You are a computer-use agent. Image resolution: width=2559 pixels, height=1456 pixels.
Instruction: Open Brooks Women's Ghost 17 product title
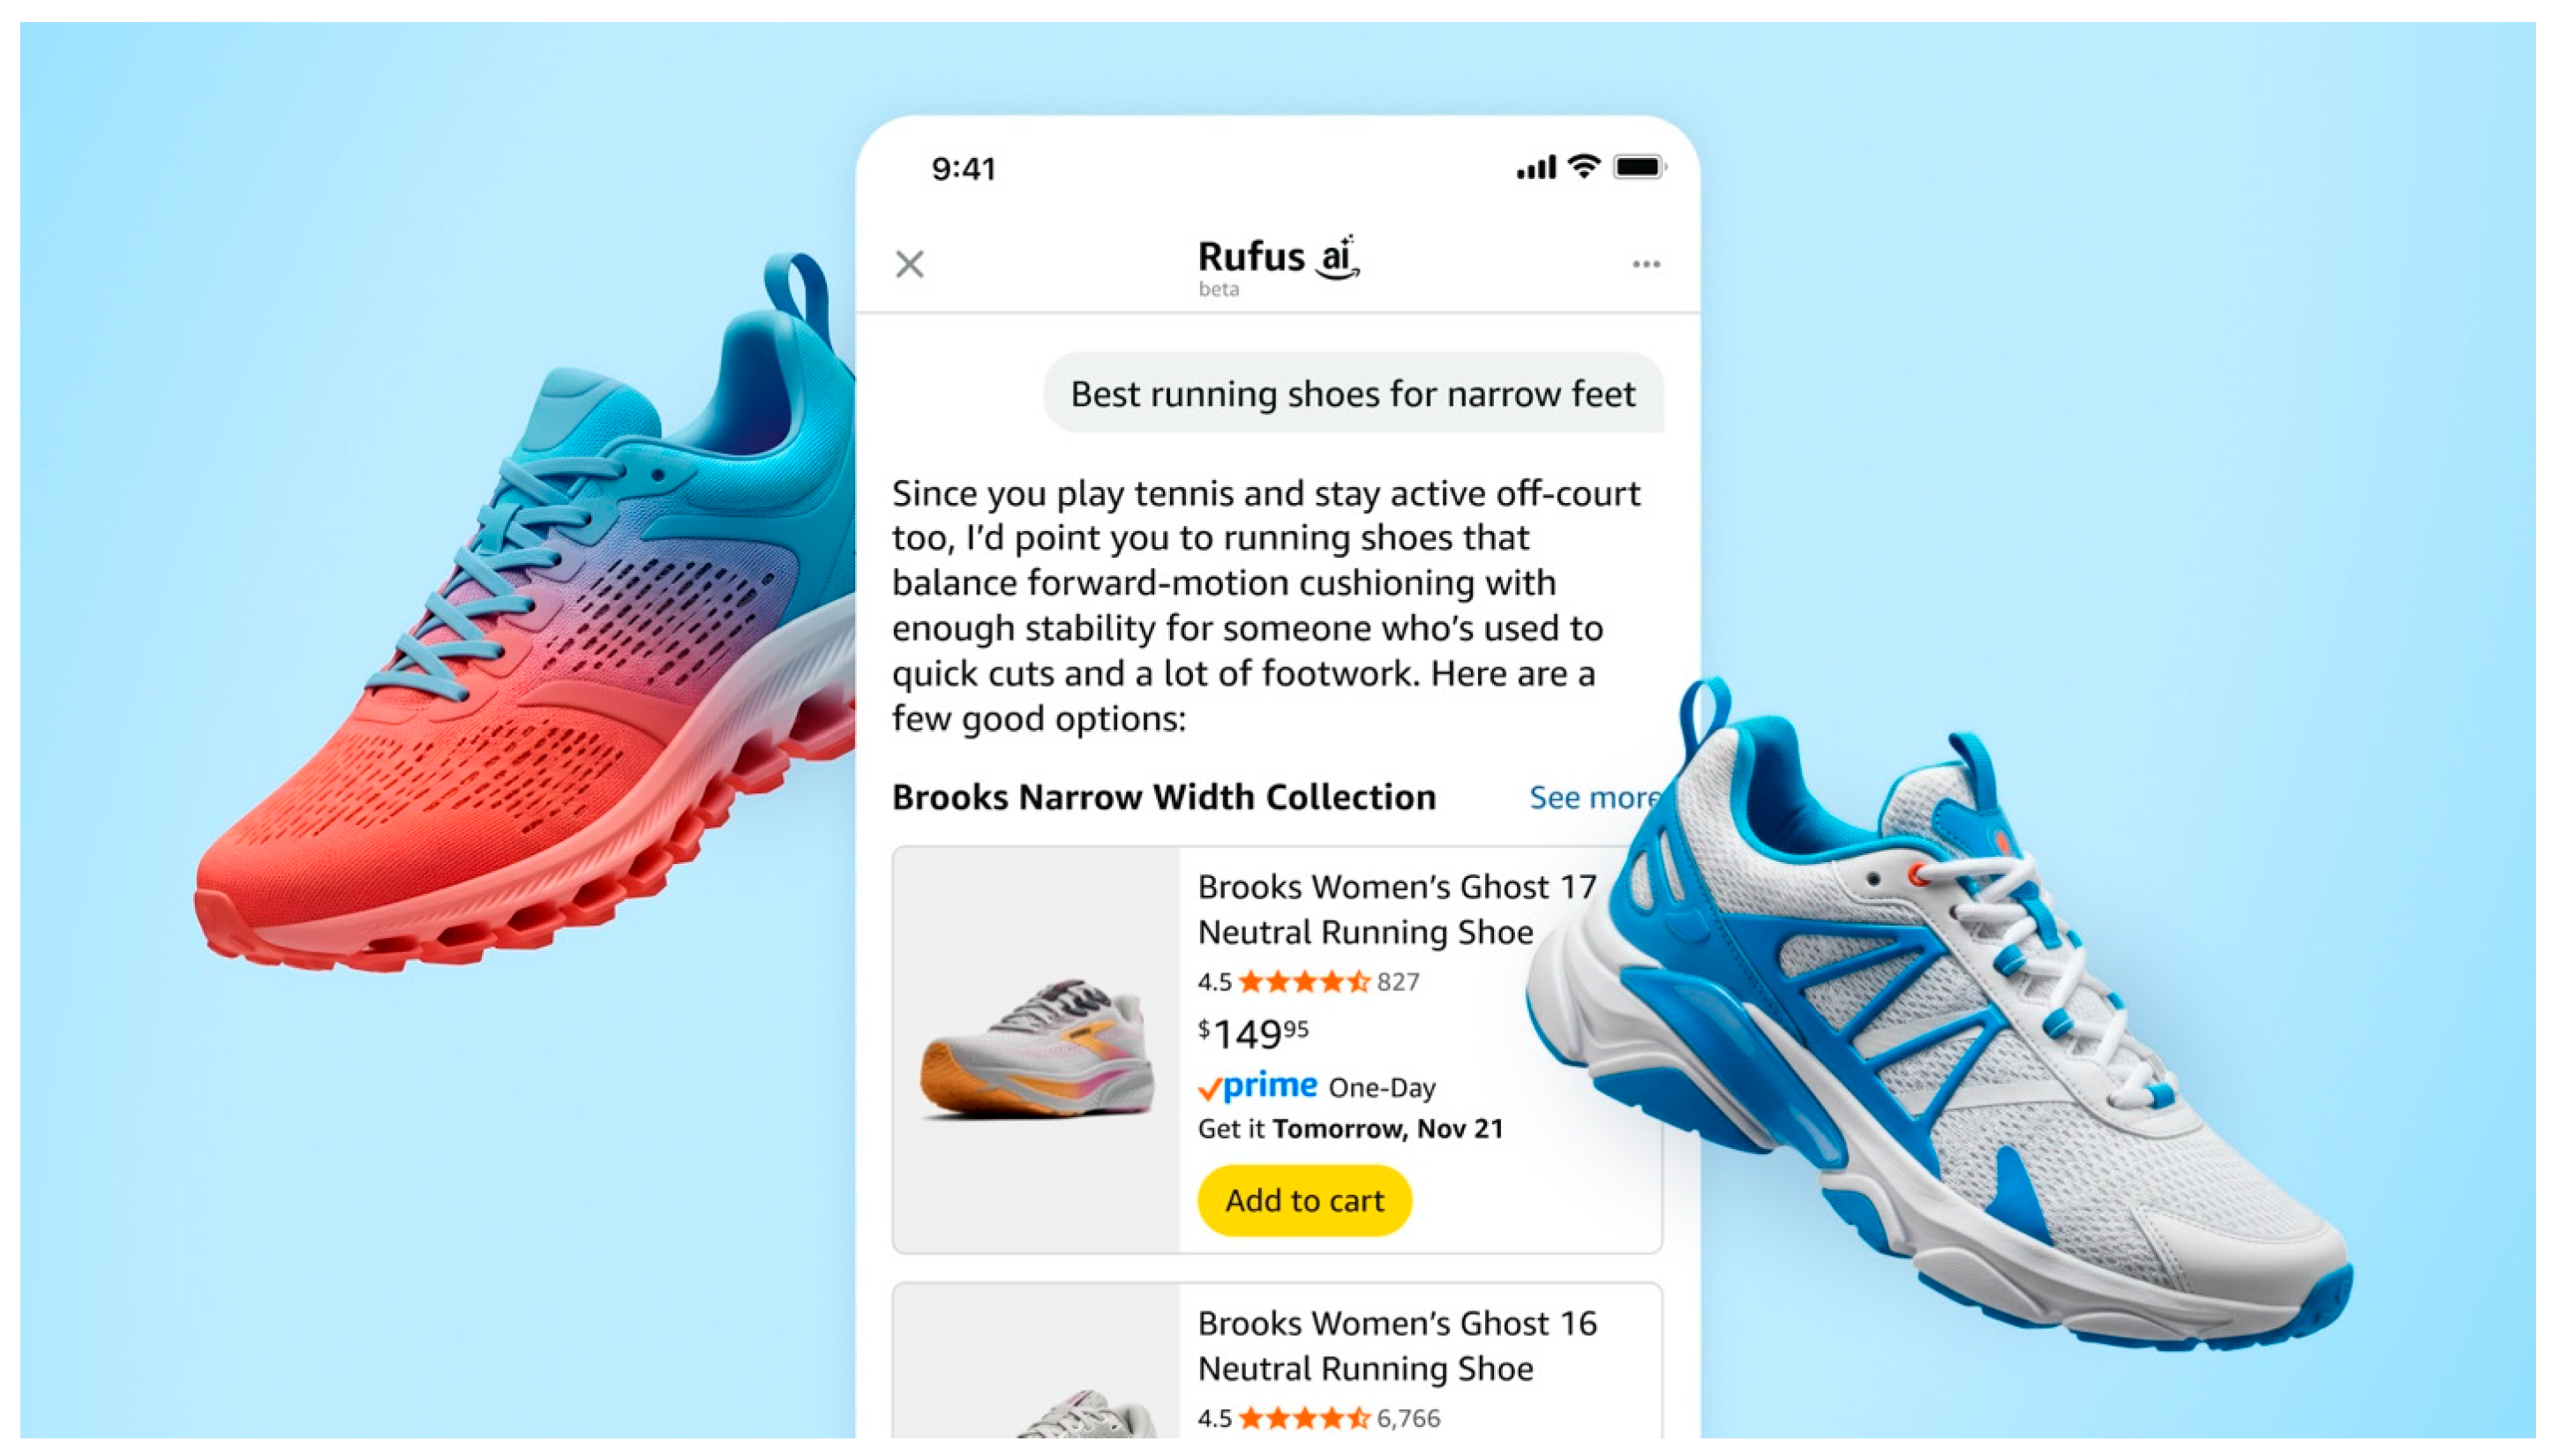(x=1396, y=909)
